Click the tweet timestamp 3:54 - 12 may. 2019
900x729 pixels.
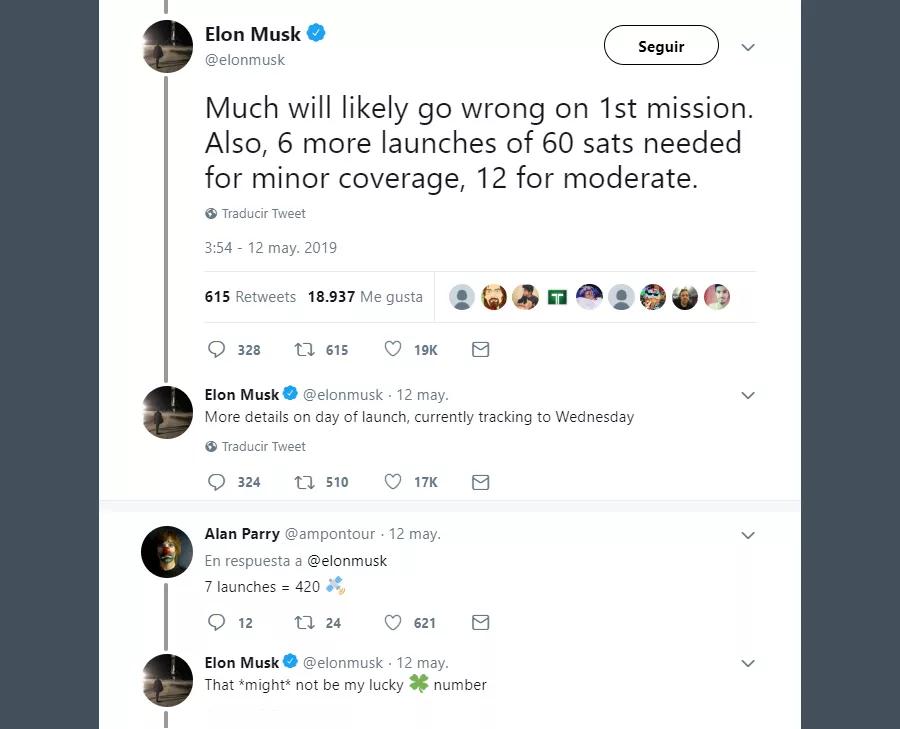[x=270, y=247]
